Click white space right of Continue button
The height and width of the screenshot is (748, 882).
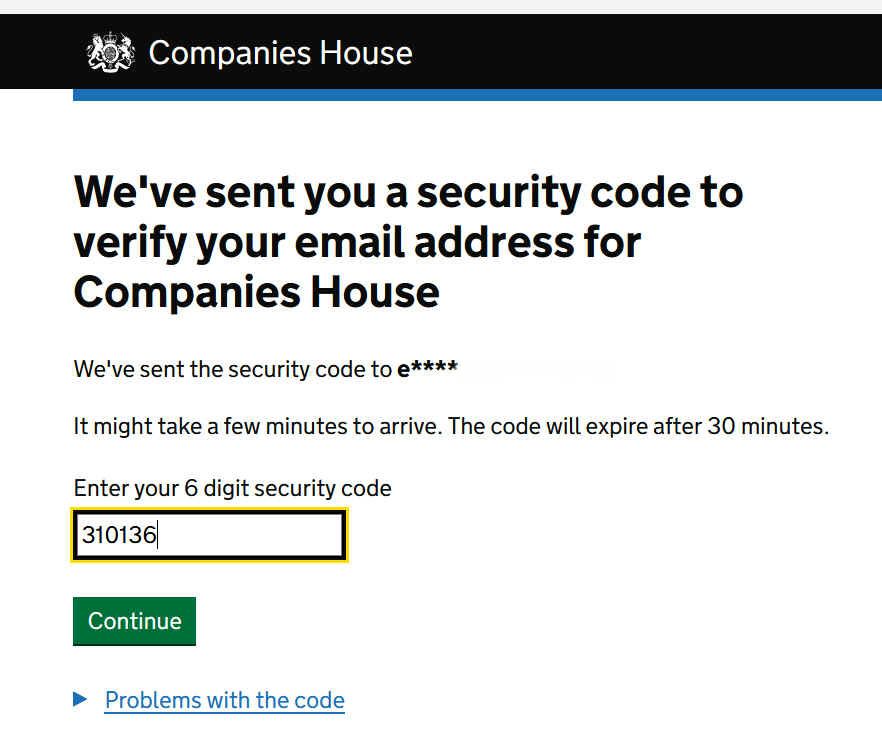click(450, 621)
